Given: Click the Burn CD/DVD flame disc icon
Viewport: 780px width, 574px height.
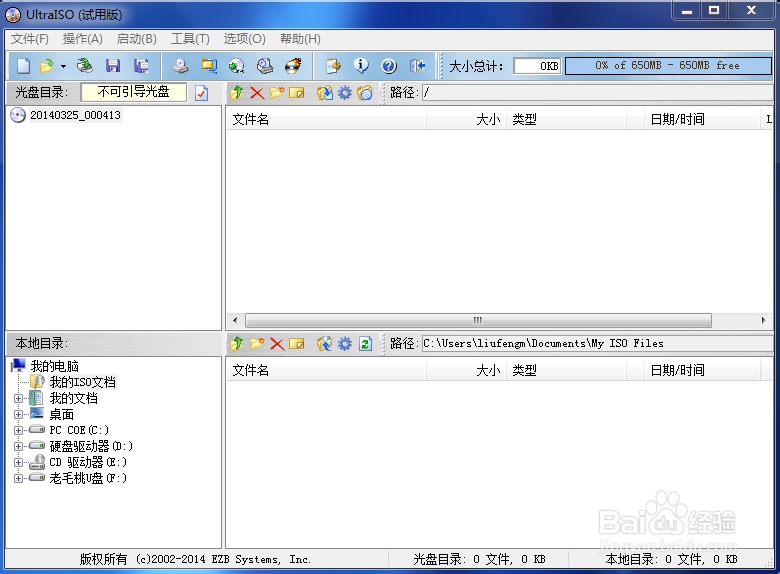Looking at the screenshot, I should (x=293, y=66).
